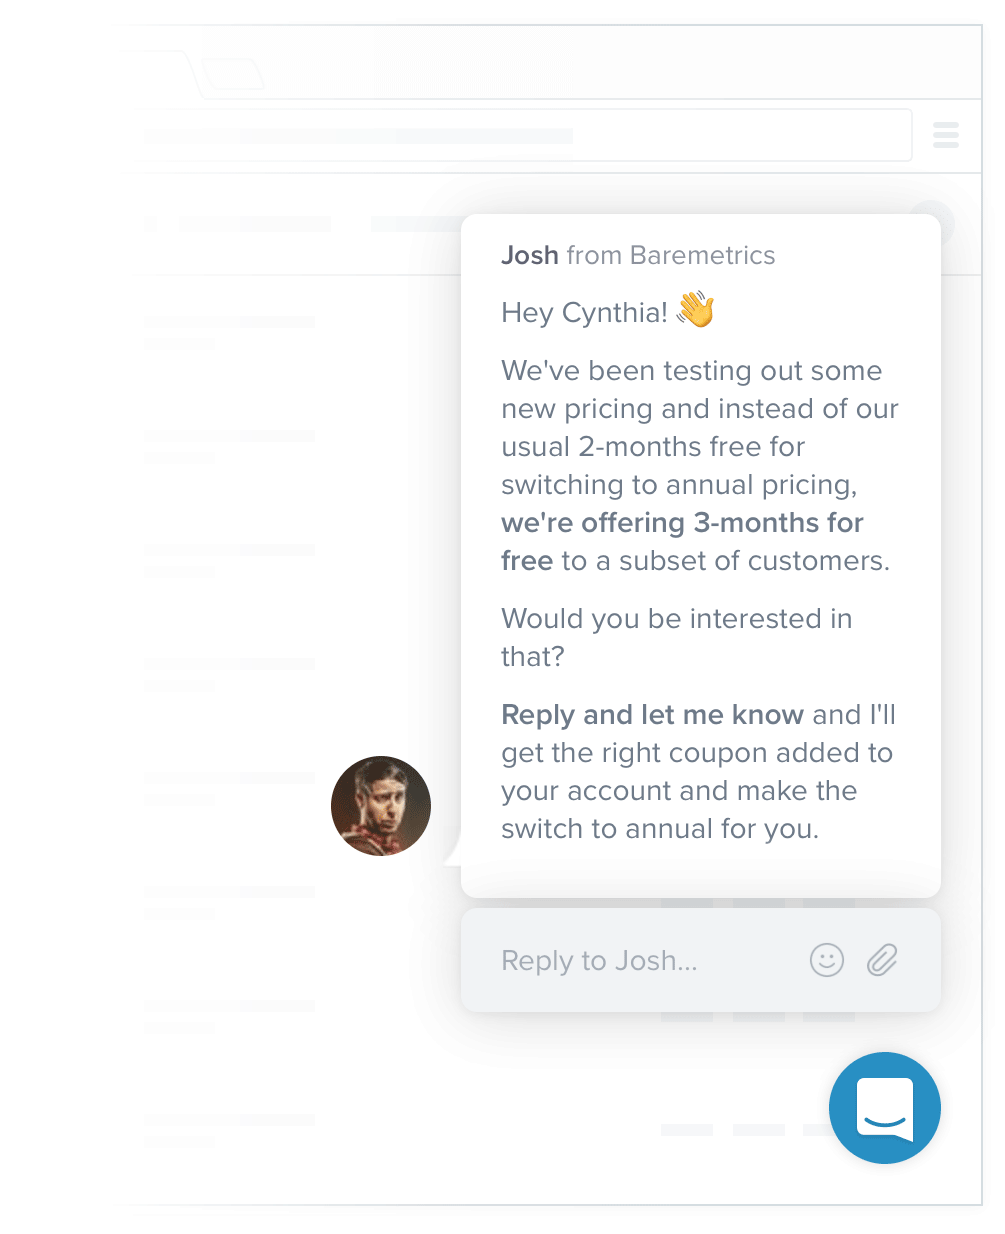Click the waving hand emoji

(x=696, y=310)
